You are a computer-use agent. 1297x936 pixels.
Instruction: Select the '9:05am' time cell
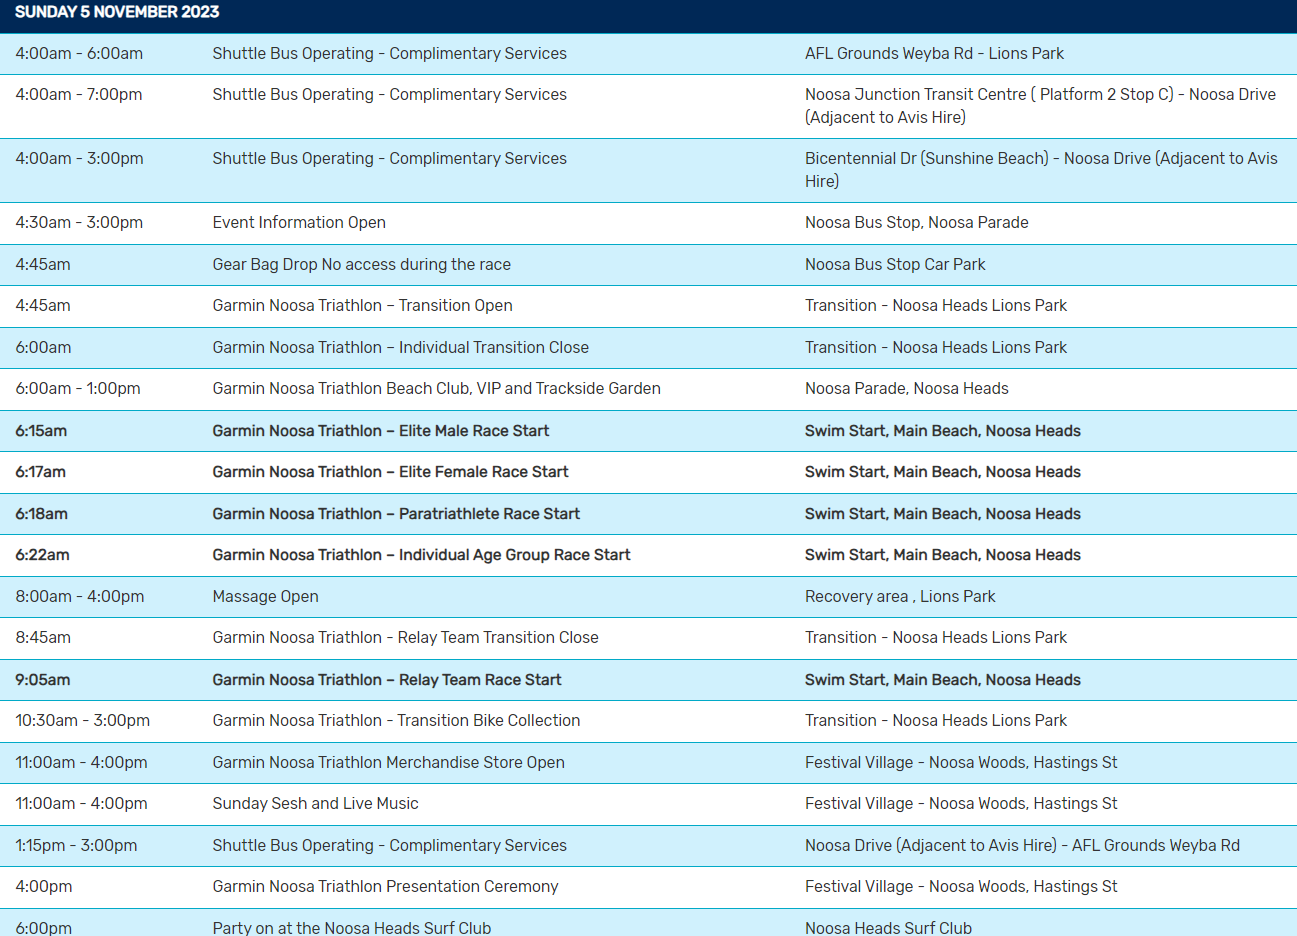coord(43,680)
